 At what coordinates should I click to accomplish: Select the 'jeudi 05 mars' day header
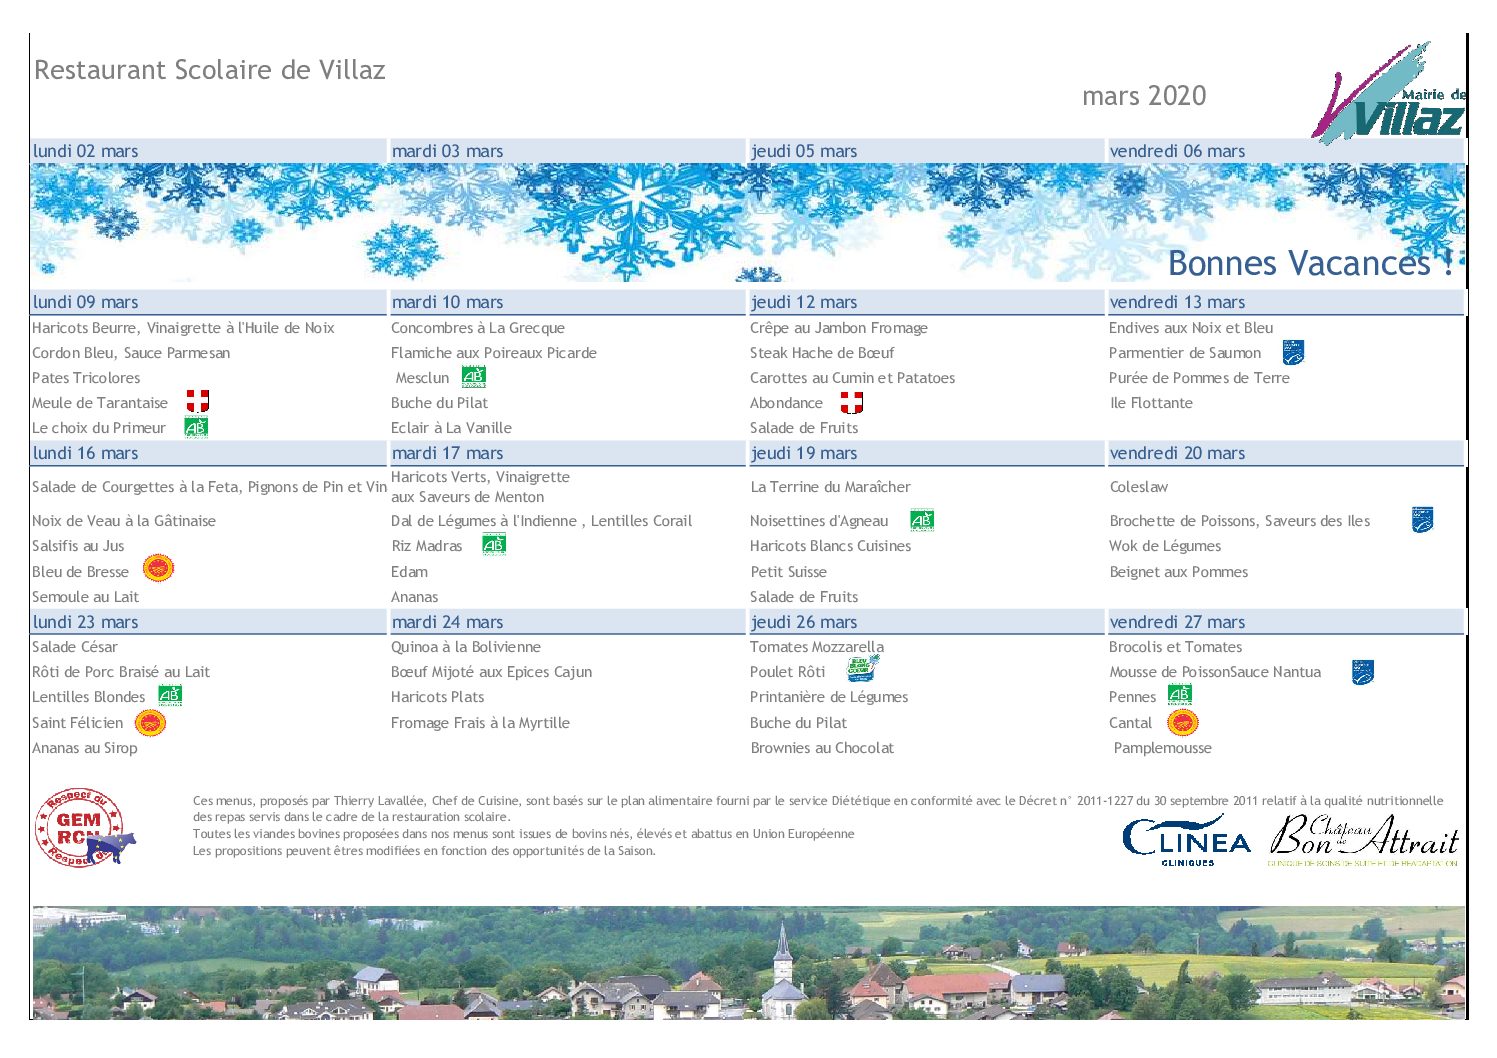926,151
